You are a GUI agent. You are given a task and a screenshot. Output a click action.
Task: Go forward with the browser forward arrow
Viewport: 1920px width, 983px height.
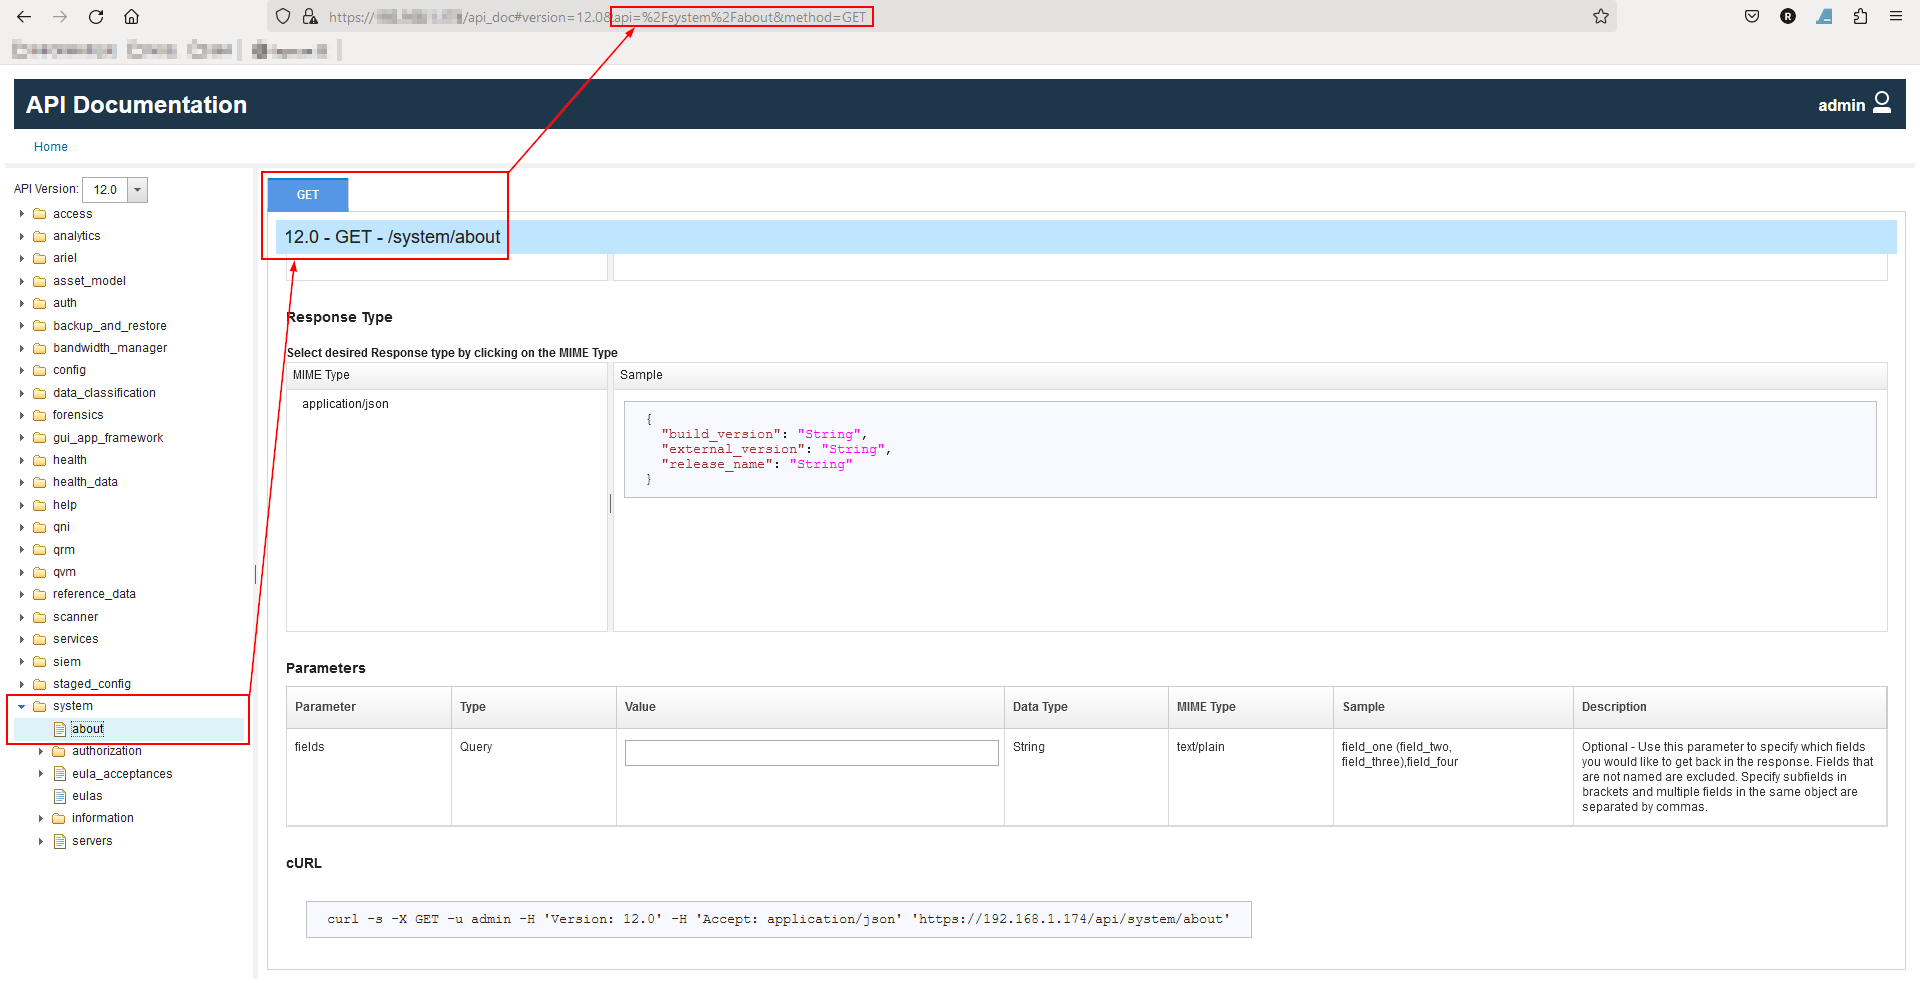60,17
